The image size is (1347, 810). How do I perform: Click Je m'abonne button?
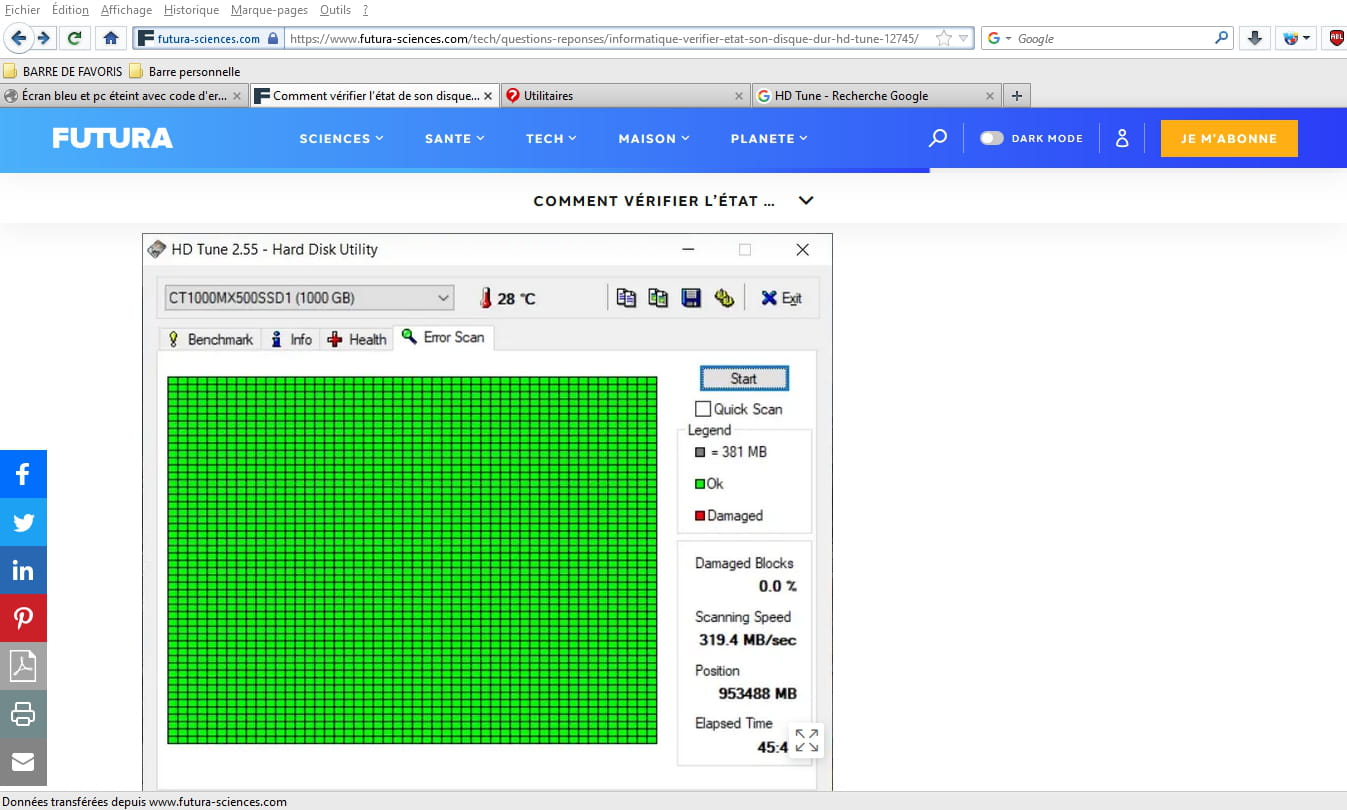1229,138
